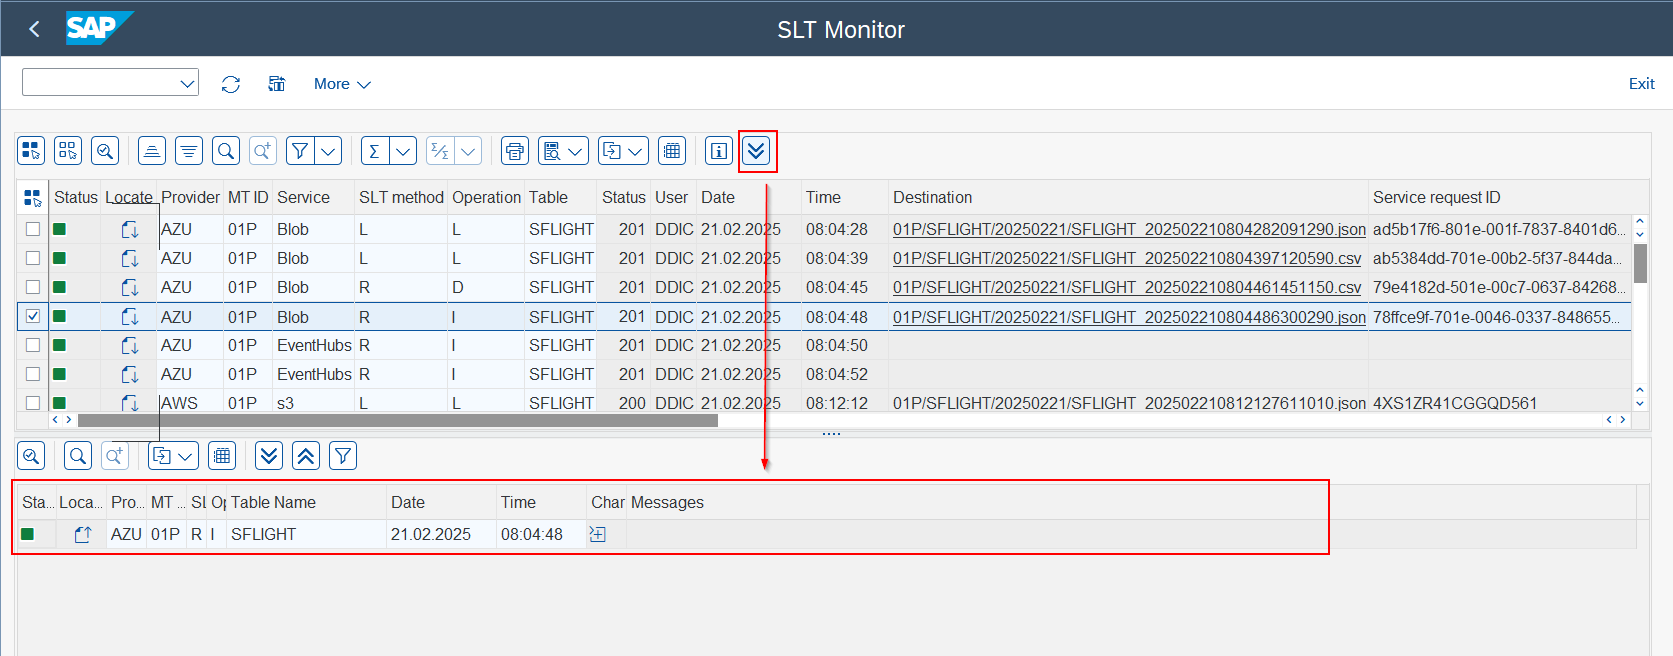Click the double-down arrow in upper toolbar

tap(757, 151)
